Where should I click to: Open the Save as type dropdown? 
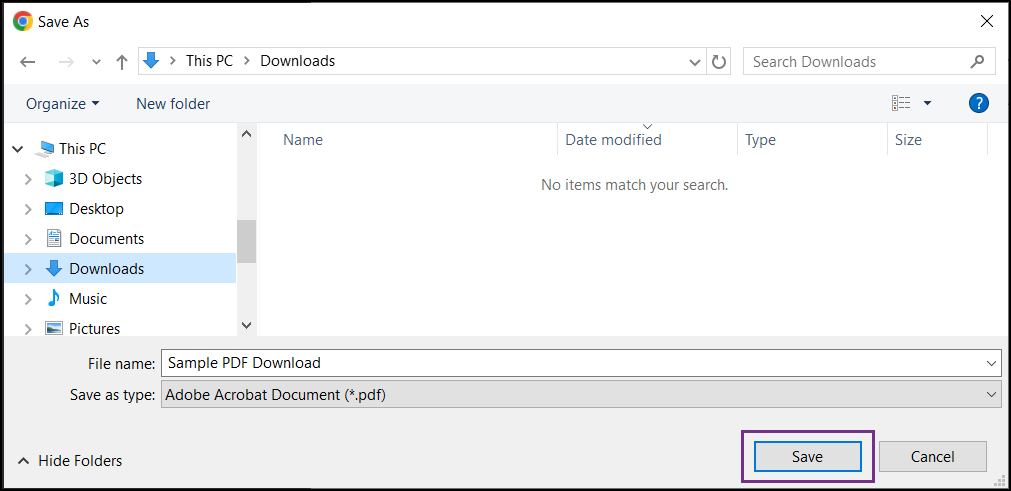[x=580, y=395]
